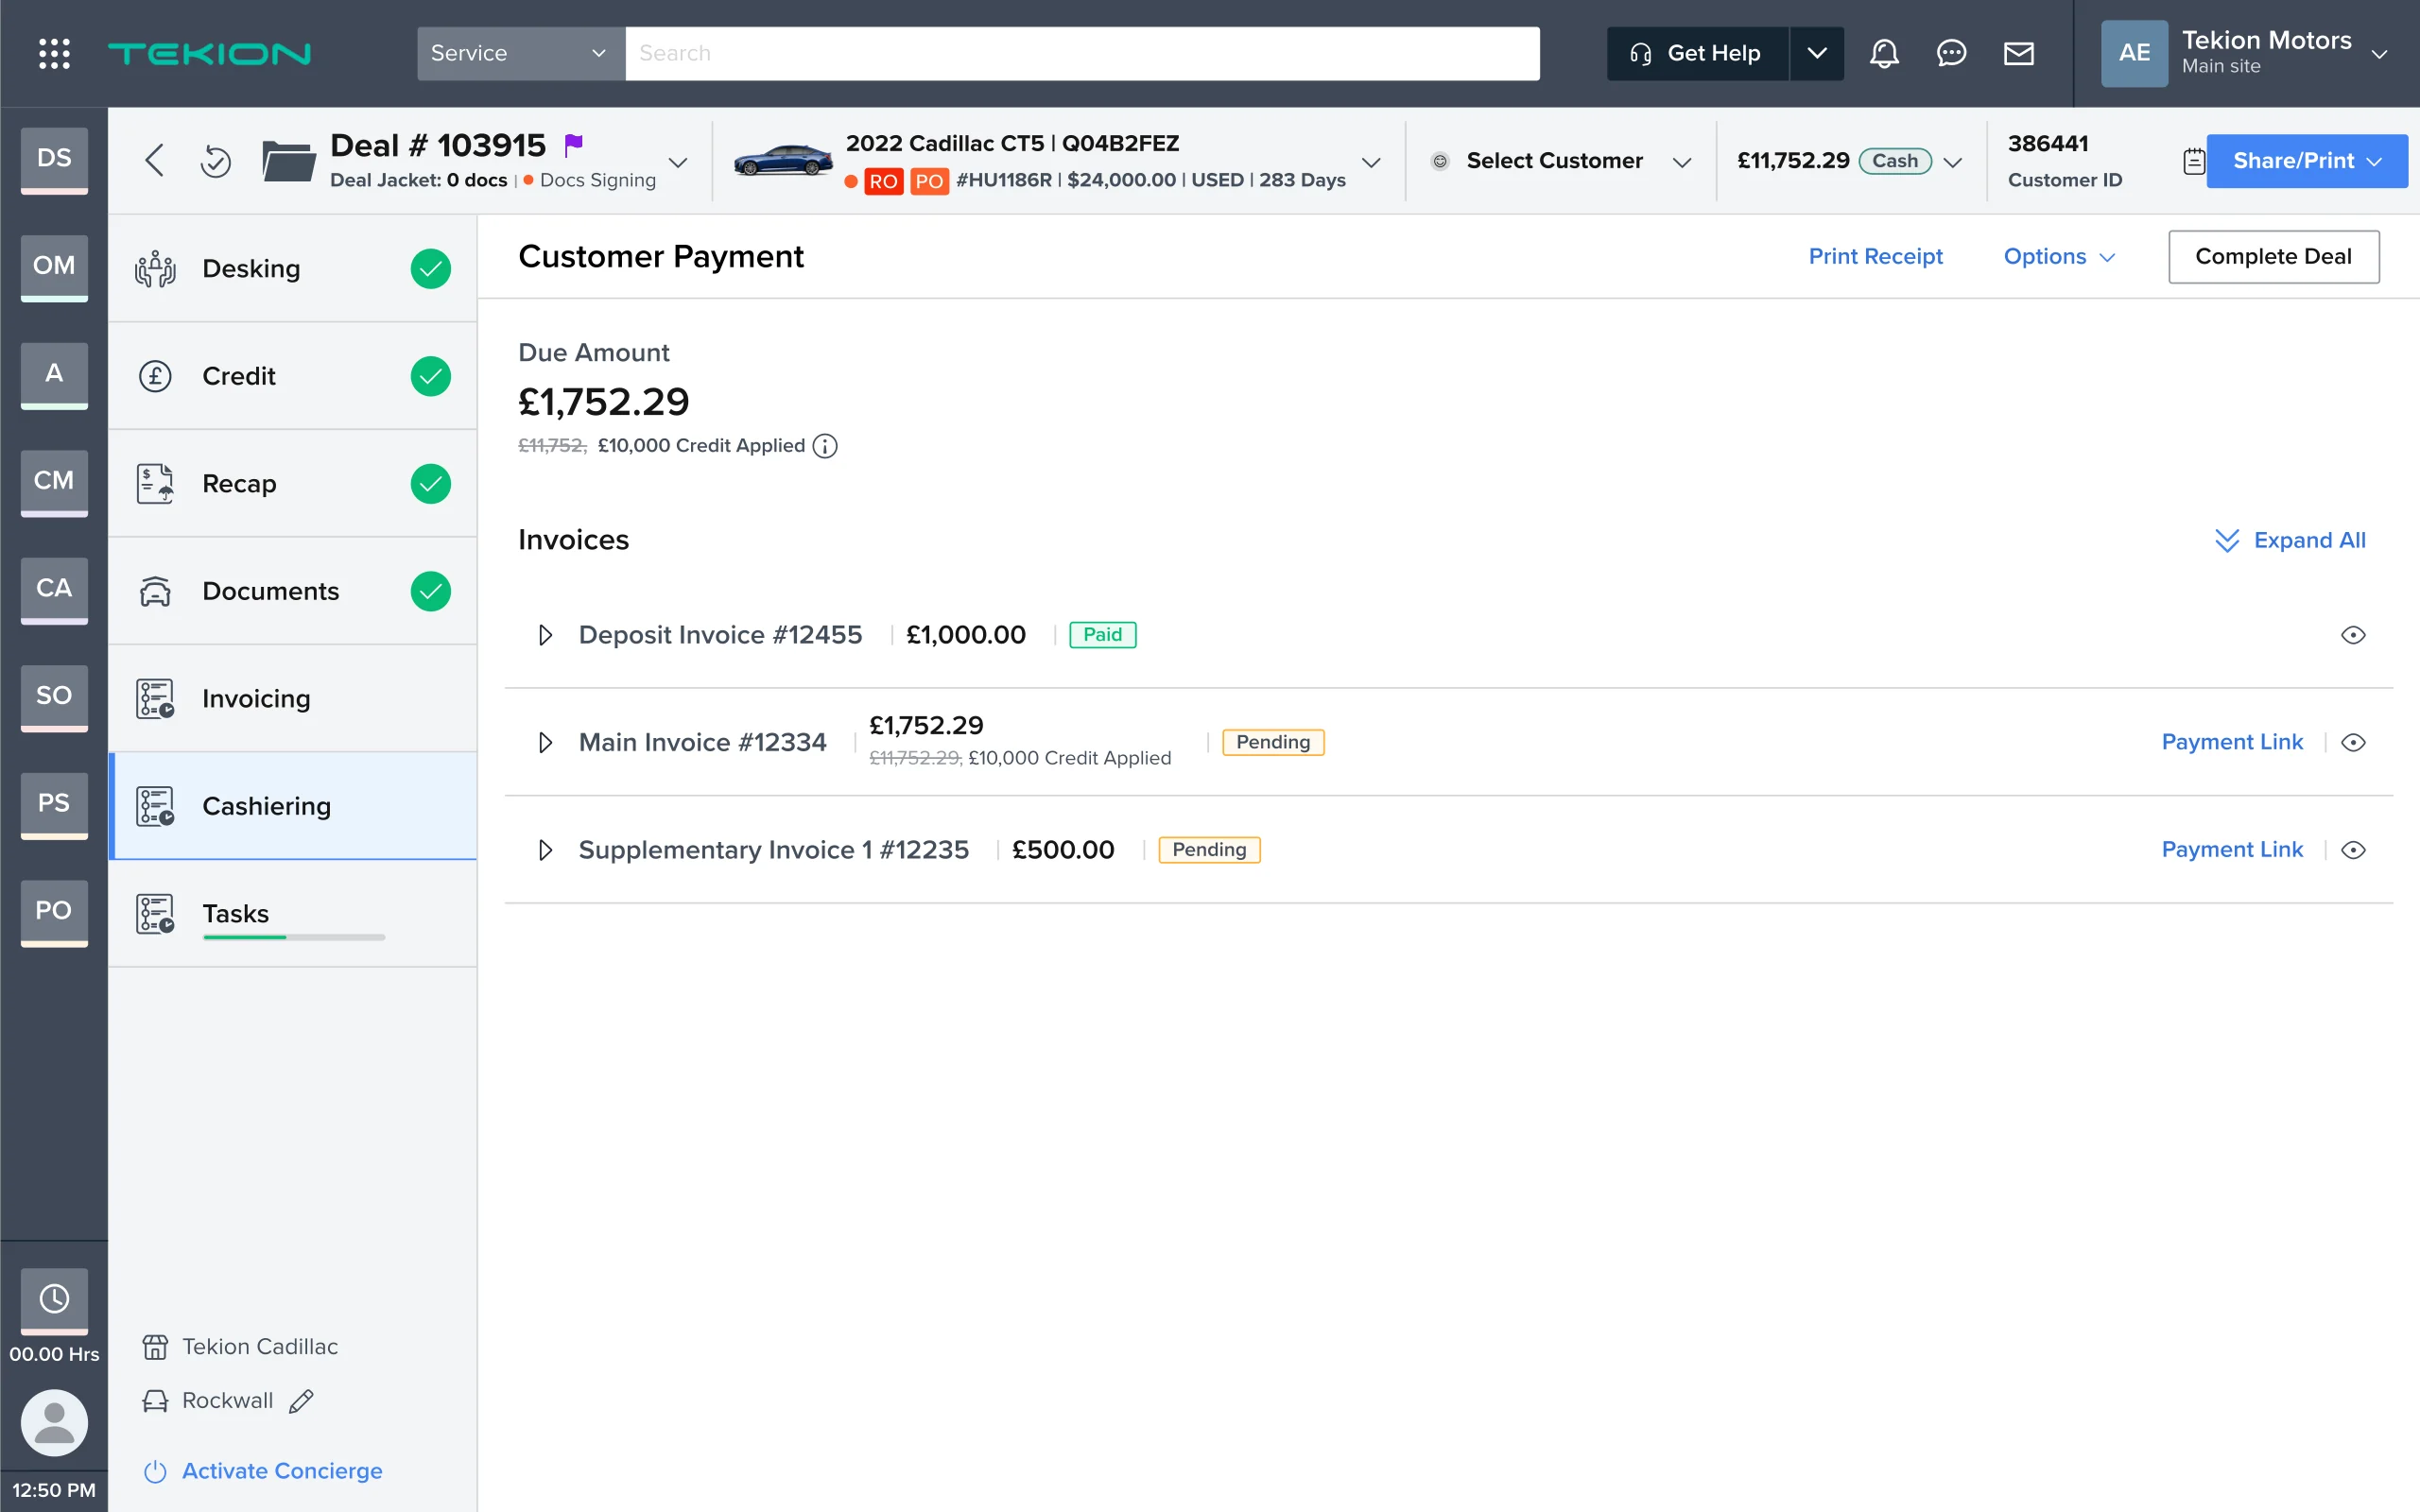Screen dimensions: 2420x1512
Task: Show credit applied info icon under Due Amount
Action: [825, 446]
